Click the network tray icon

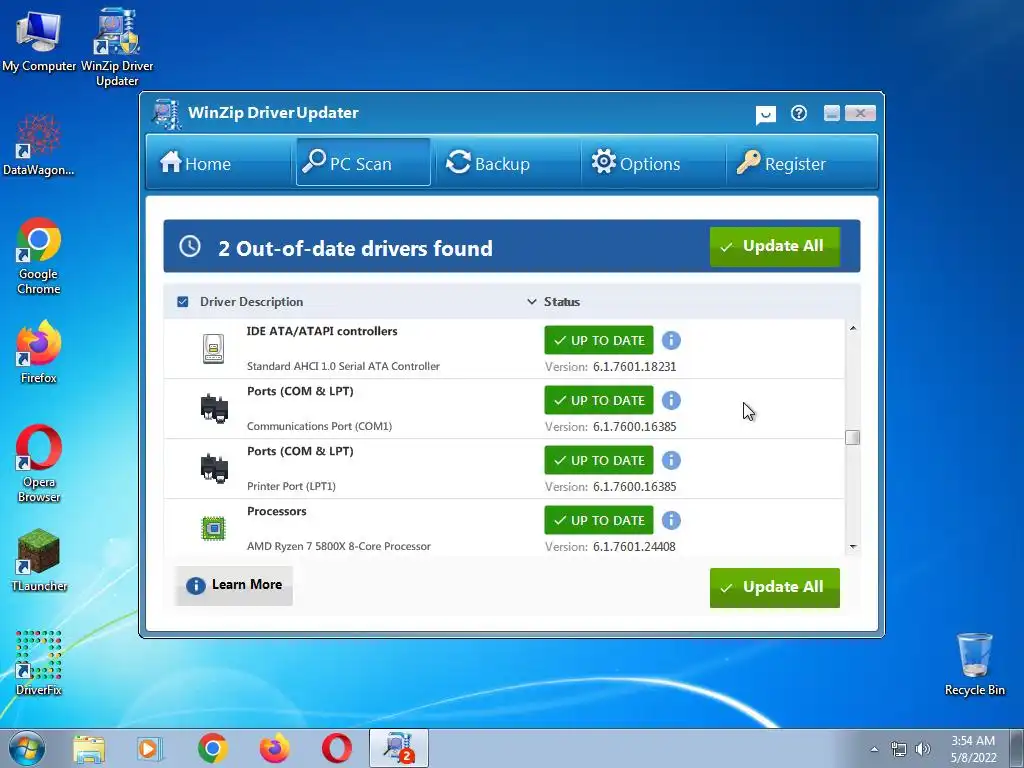[899, 749]
